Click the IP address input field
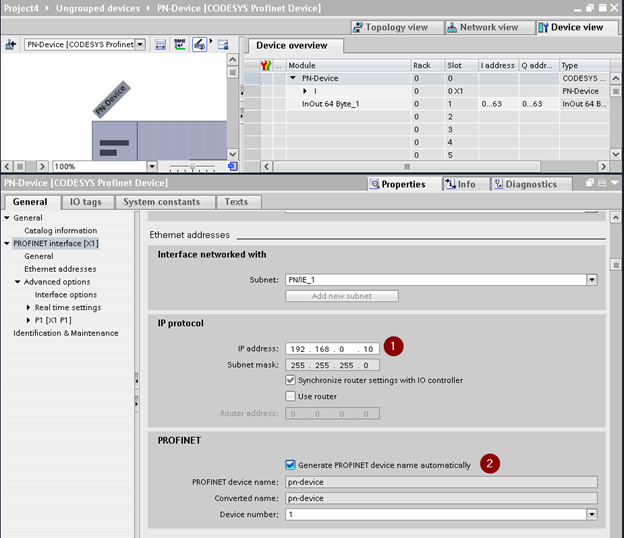Screen dimensions: 624x538 coord(332,349)
